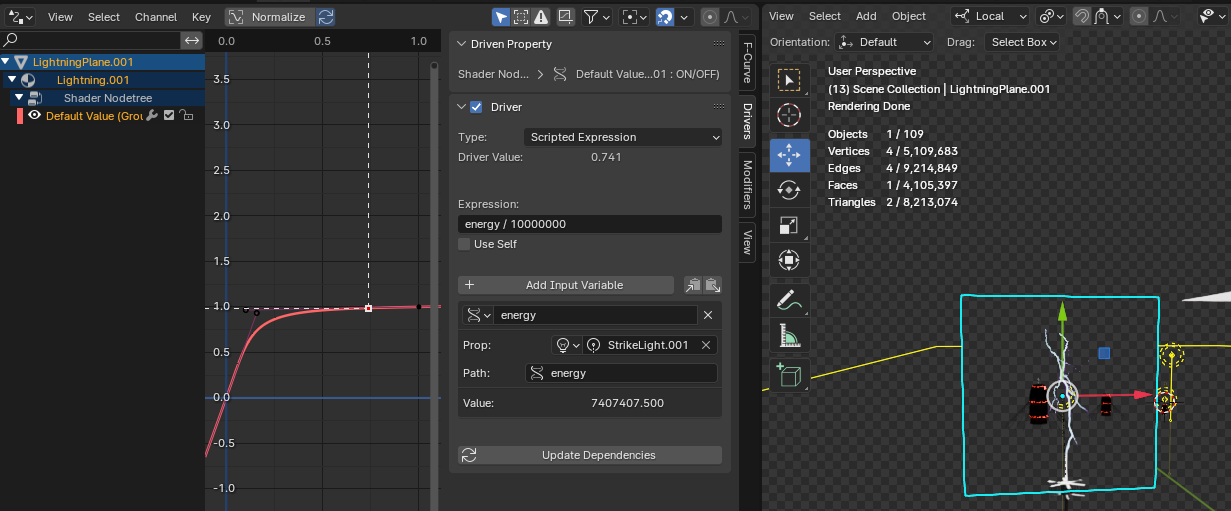
Task: Toggle proportional editing in Drivers editor
Action: [709, 17]
